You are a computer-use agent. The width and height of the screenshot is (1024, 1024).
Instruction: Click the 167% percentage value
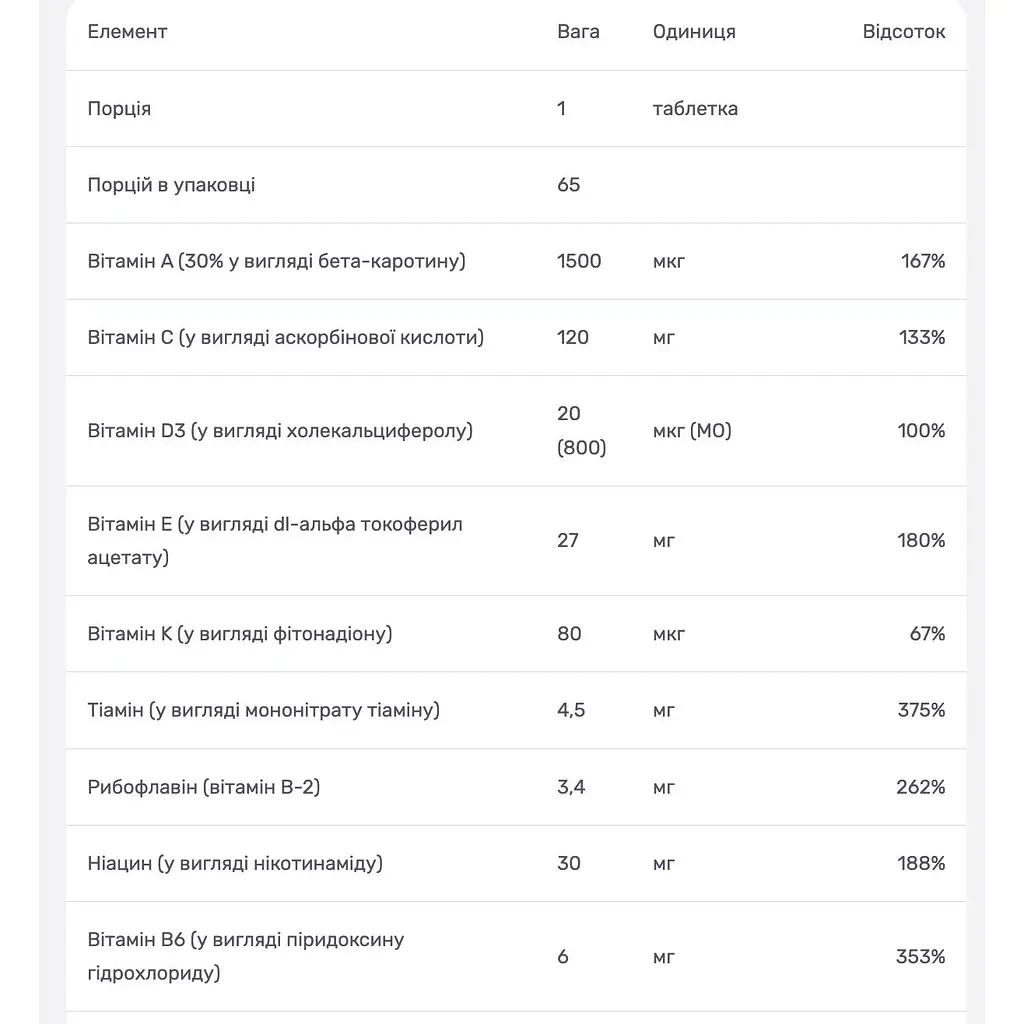coord(923,261)
